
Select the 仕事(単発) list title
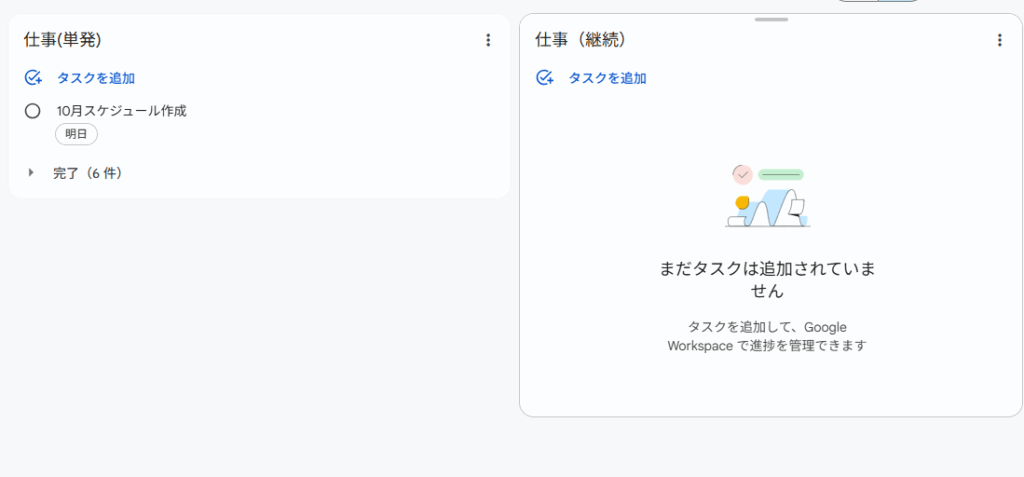[63, 40]
